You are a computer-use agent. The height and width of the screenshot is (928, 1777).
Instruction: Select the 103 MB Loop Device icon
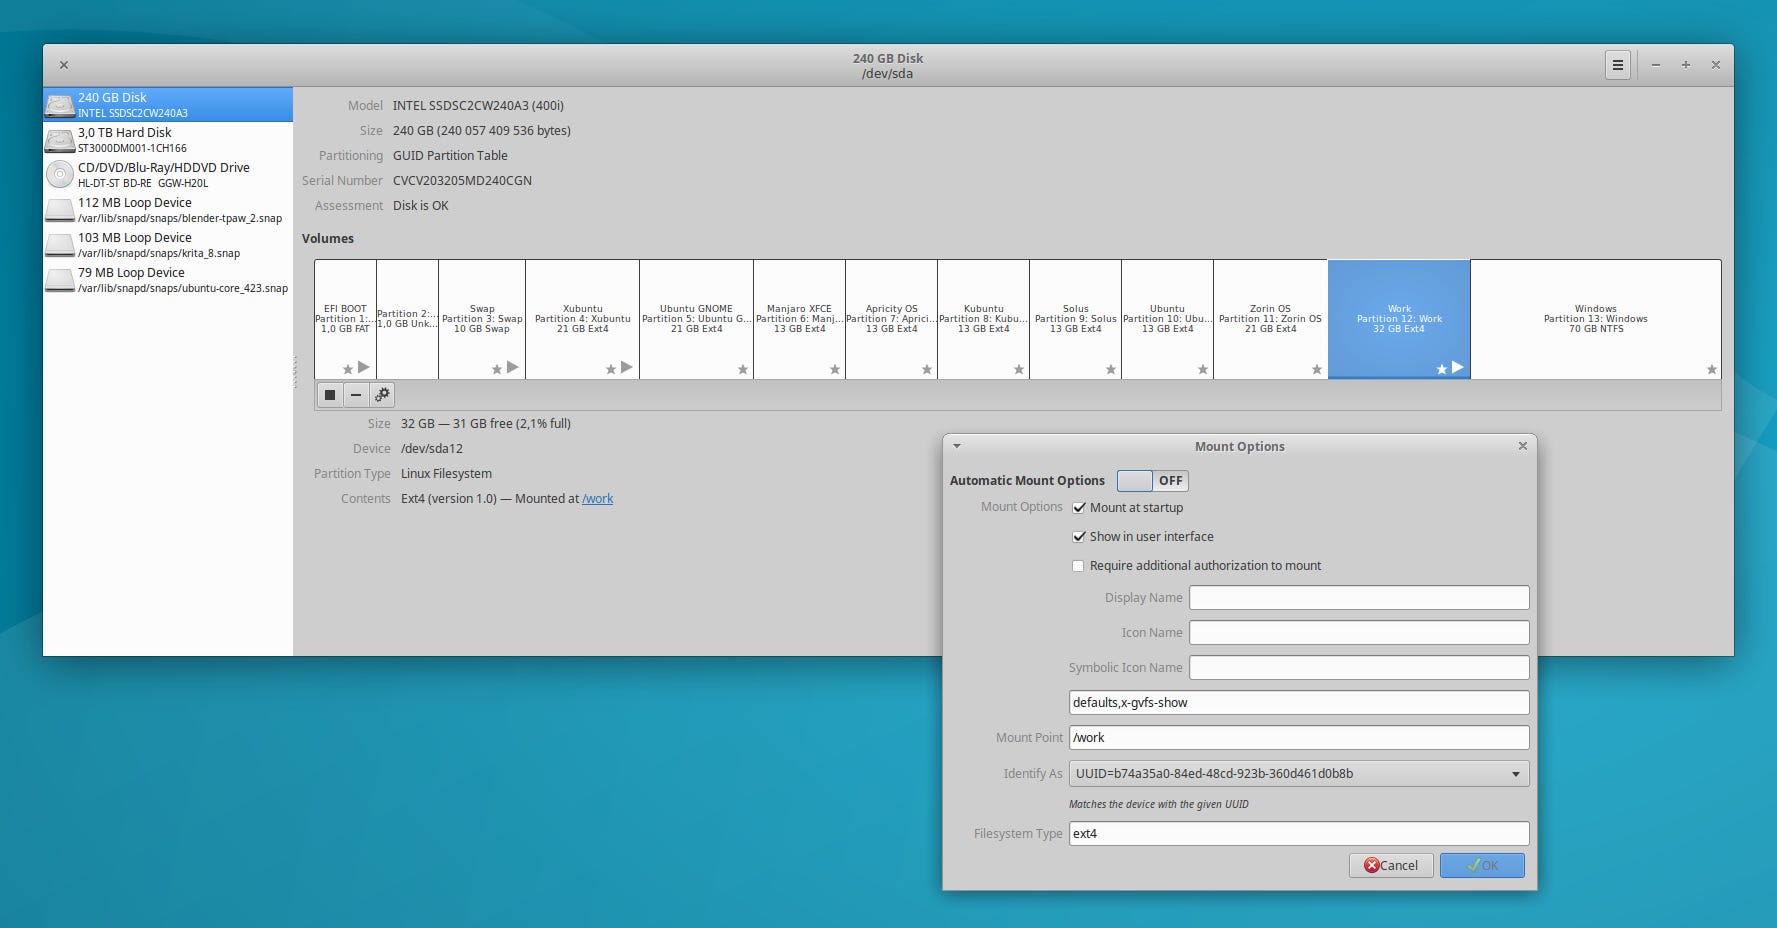click(x=60, y=245)
